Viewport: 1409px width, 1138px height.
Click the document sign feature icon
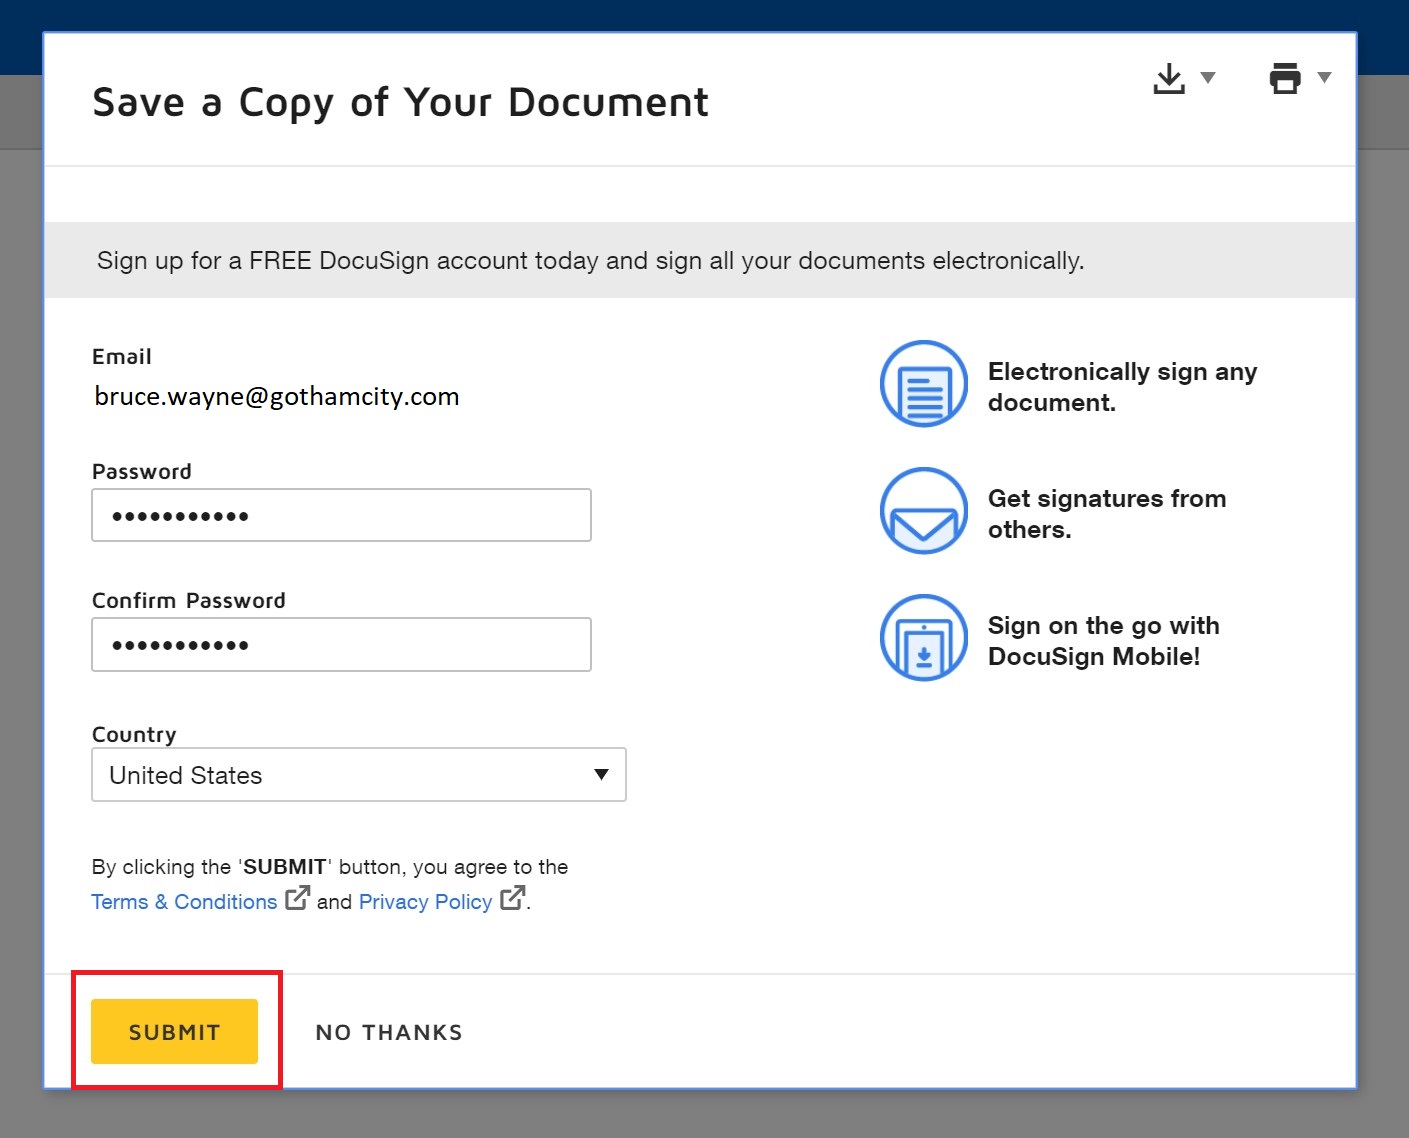924,384
